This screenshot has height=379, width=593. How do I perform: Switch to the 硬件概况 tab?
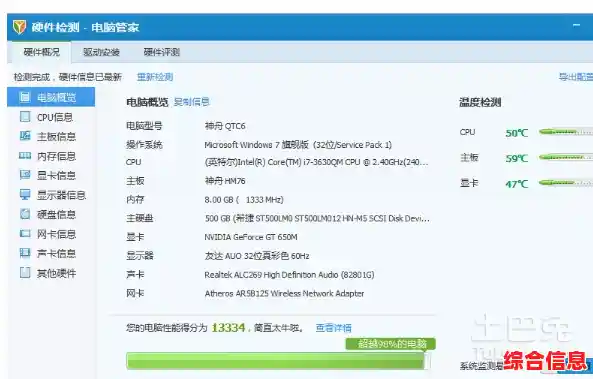click(42, 52)
